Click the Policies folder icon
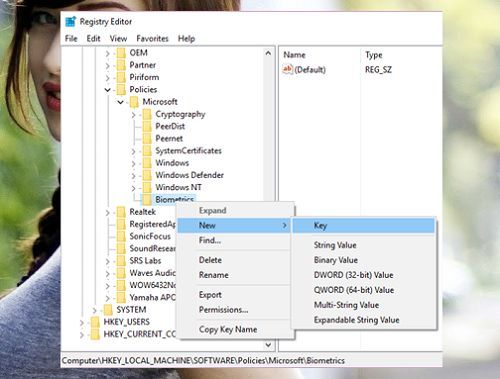500x379 pixels. coord(121,89)
